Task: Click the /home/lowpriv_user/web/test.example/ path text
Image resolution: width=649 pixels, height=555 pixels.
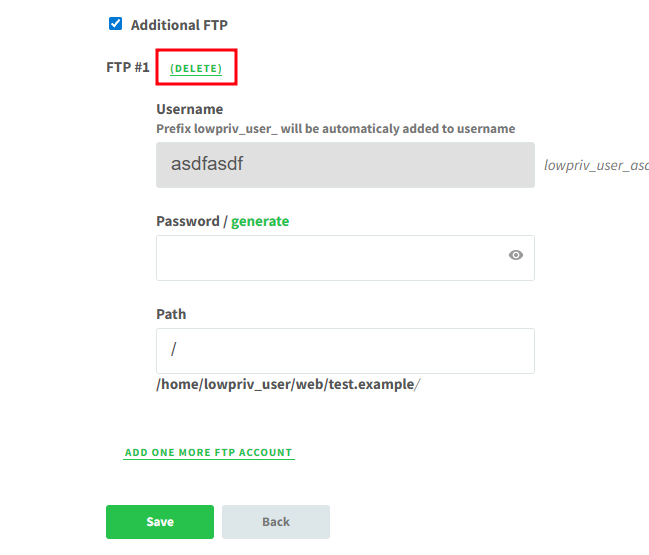Action: point(288,384)
